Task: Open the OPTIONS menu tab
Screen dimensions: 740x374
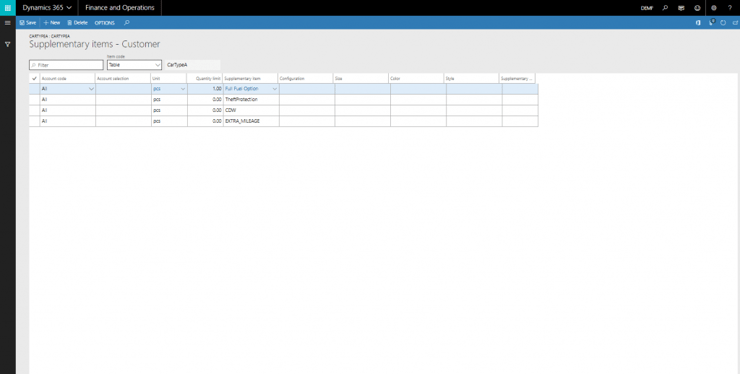Action: click(x=105, y=23)
